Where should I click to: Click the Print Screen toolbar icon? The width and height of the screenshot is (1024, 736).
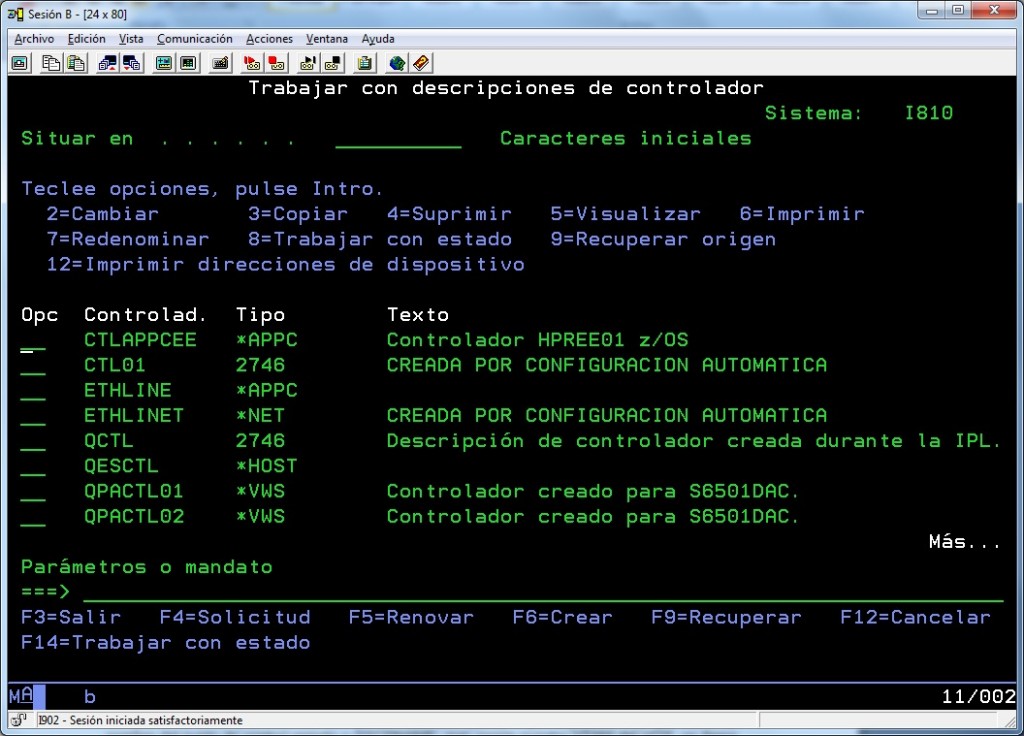(20, 63)
